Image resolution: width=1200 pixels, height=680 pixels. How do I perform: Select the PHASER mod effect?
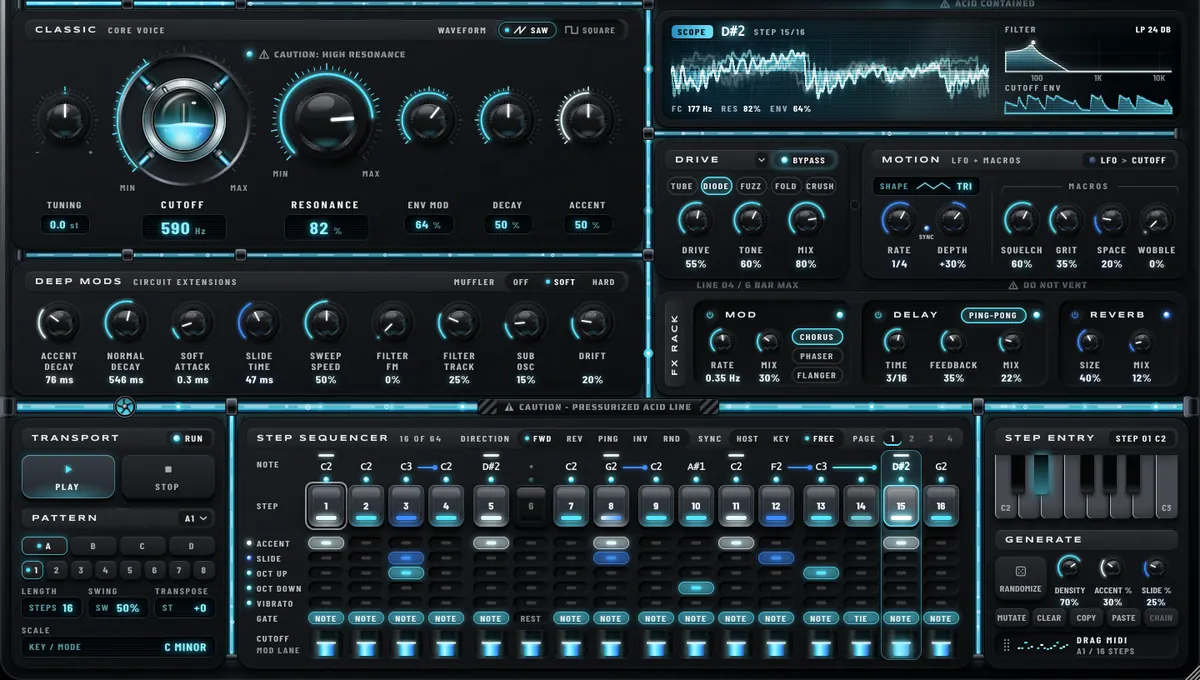[x=816, y=356]
